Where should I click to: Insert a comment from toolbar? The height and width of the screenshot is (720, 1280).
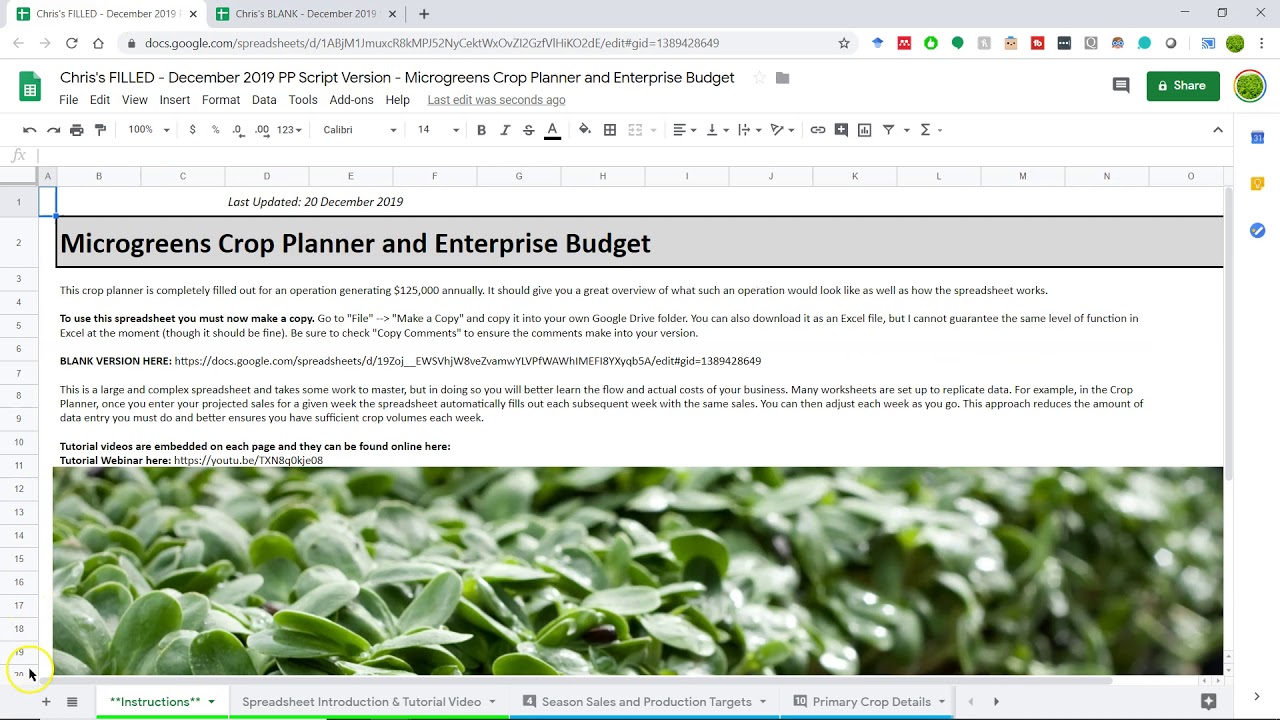(x=841, y=130)
